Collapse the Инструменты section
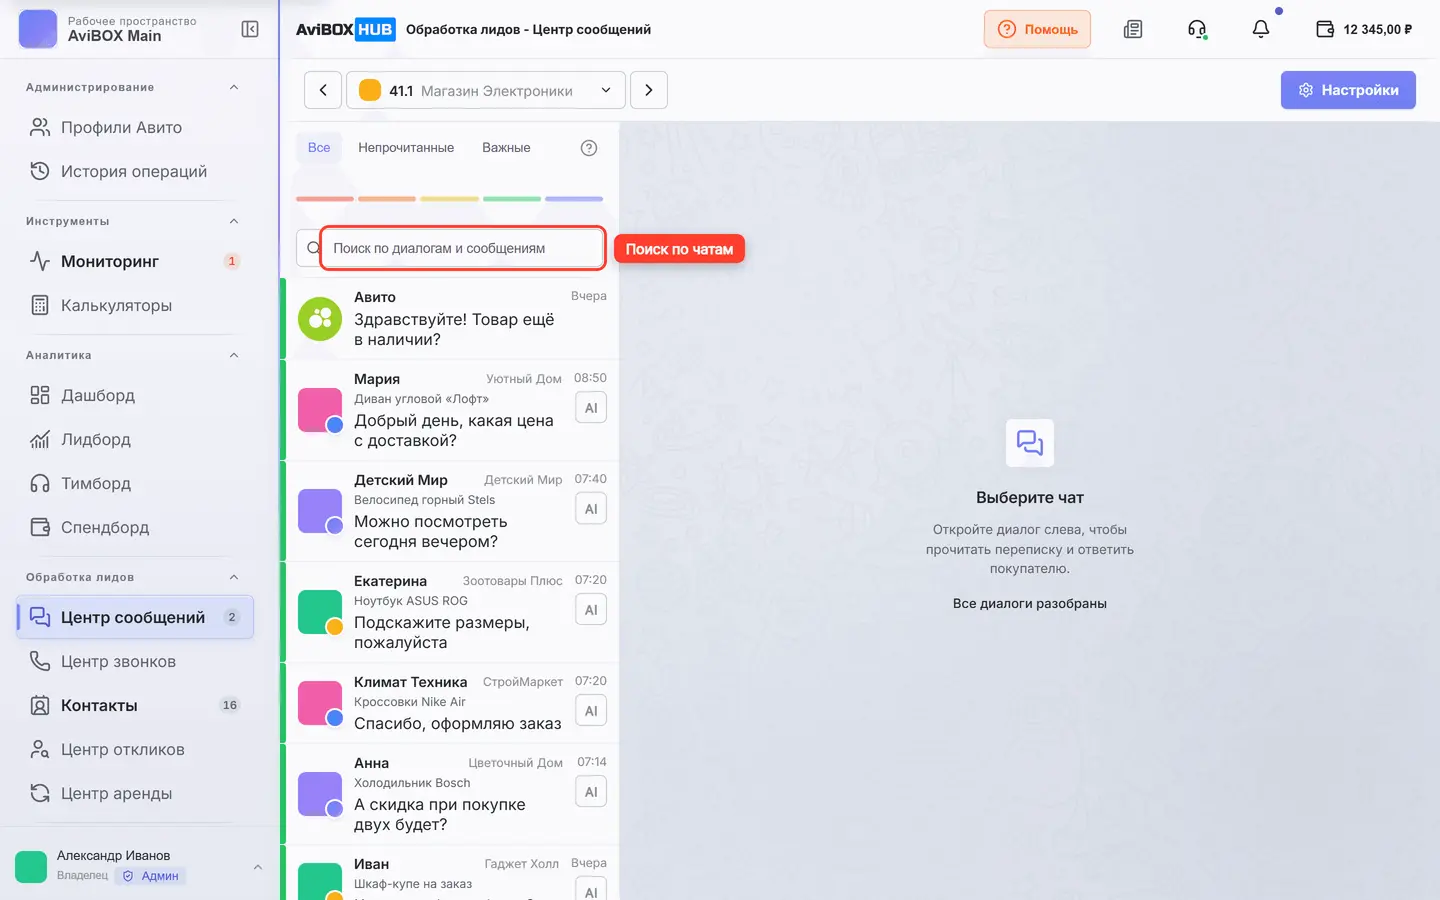This screenshot has width=1440, height=900. pos(234,221)
